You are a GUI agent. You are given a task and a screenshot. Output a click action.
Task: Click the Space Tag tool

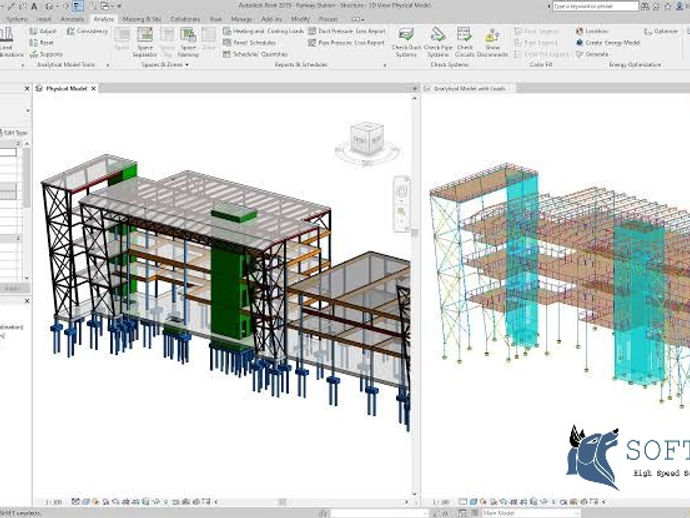point(167,42)
